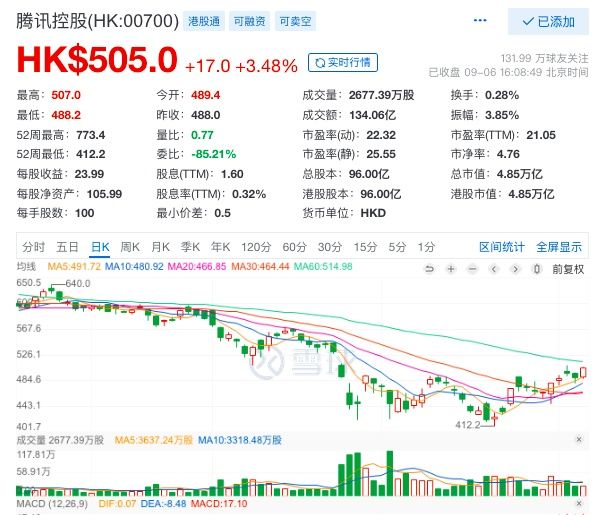This screenshot has width=613, height=515.
Task: Switch to the 分时 chart tab
Action: [x=34, y=247]
